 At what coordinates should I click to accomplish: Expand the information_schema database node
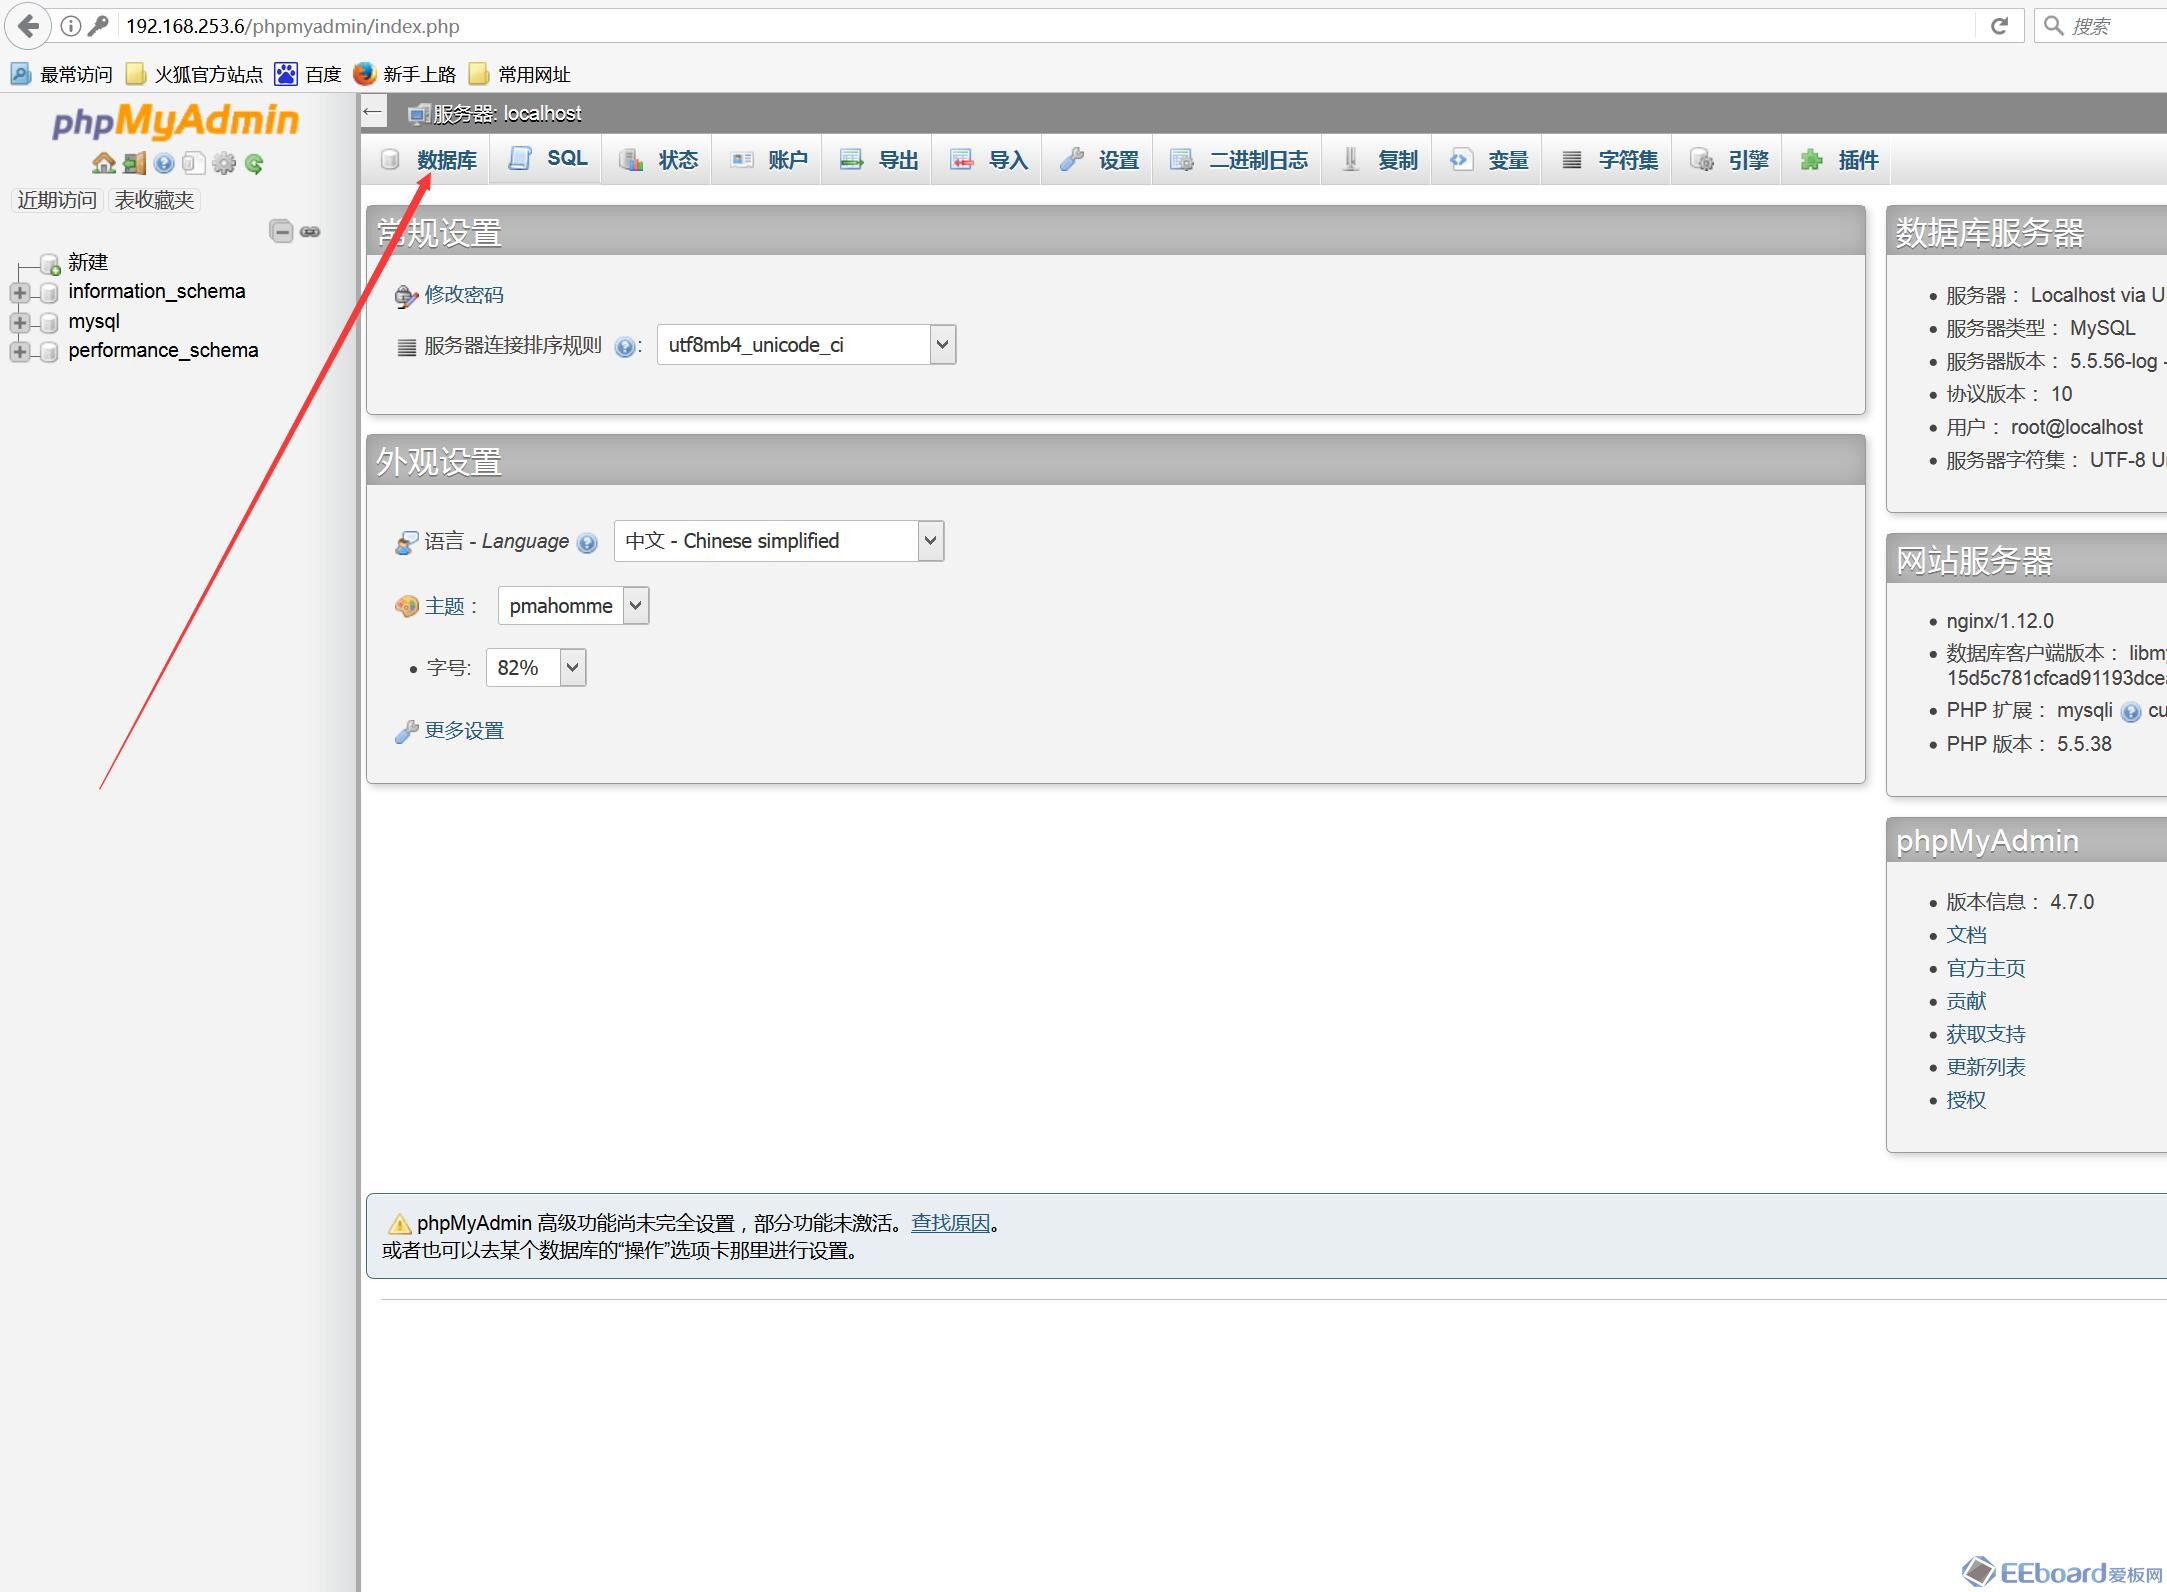click(19, 293)
